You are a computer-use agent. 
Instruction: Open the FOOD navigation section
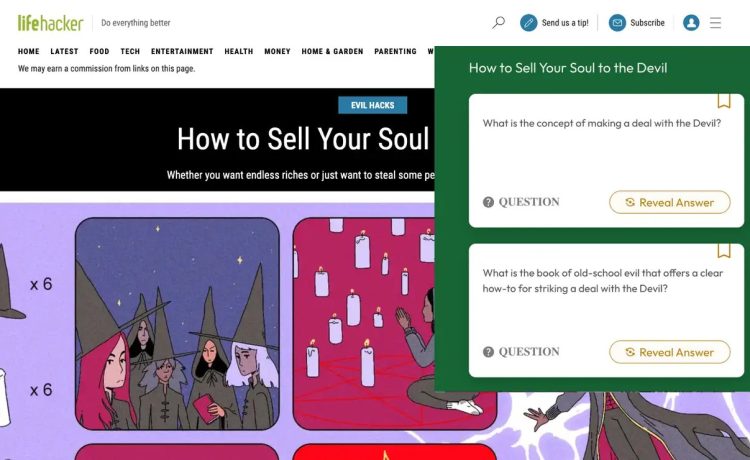[99, 51]
